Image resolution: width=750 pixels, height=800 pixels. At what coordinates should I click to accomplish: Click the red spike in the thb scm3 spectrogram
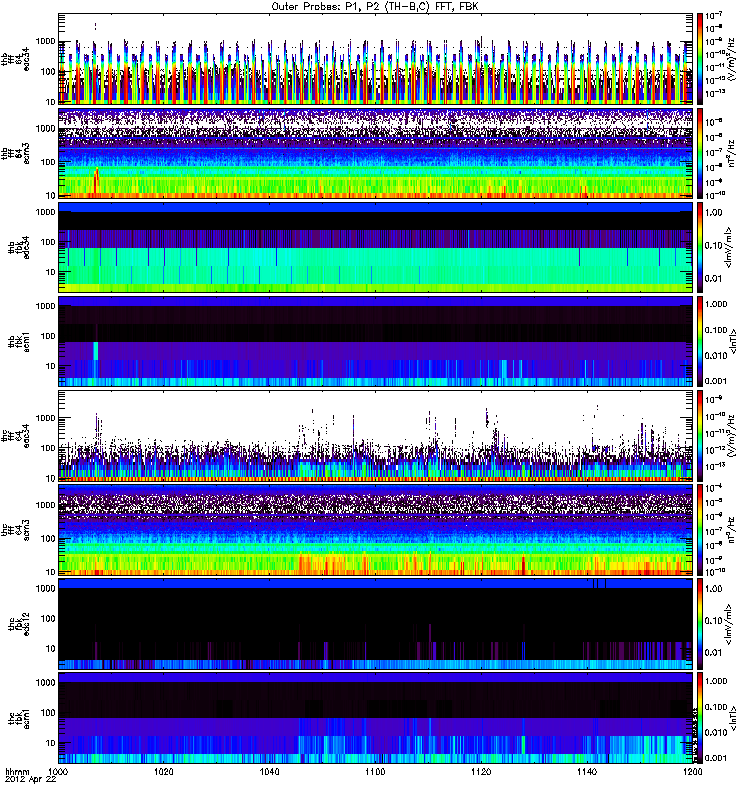coord(96,182)
